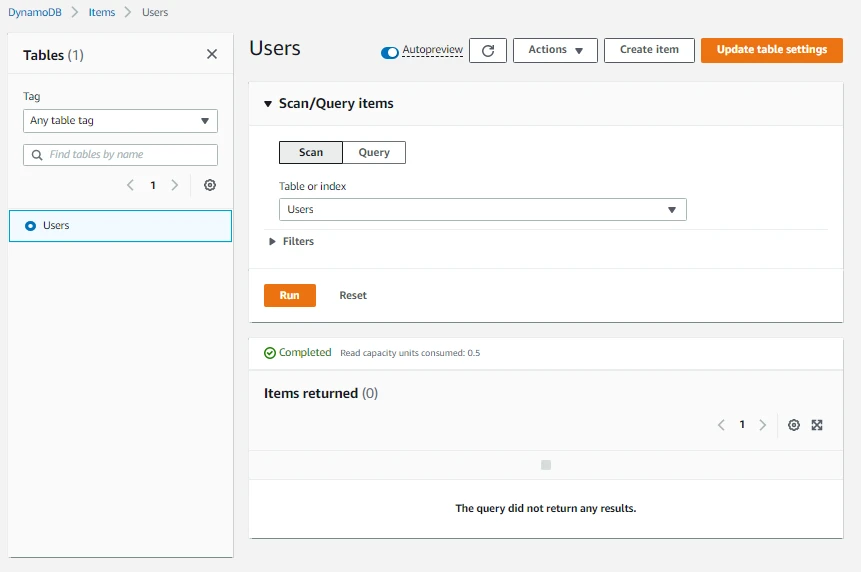Open the Table or index dropdown

pyautogui.click(x=482, y=210)
